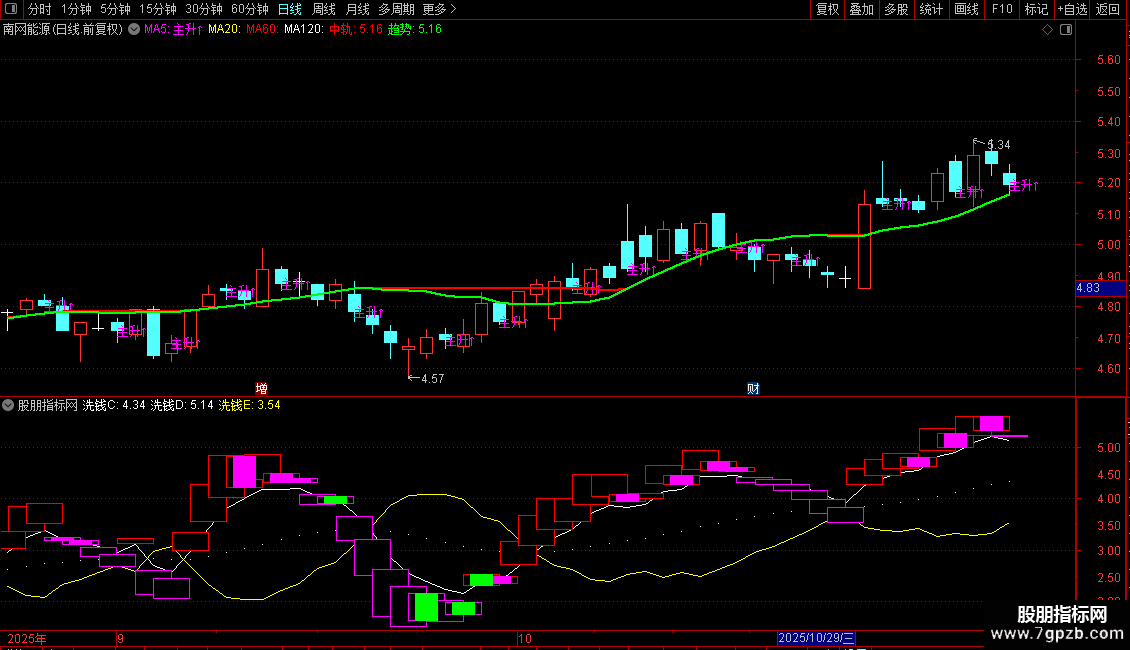This screenshot has width=1130, height=650.
Task: Select the 周线 weekly chart tab
Action: tap(324, 9)
